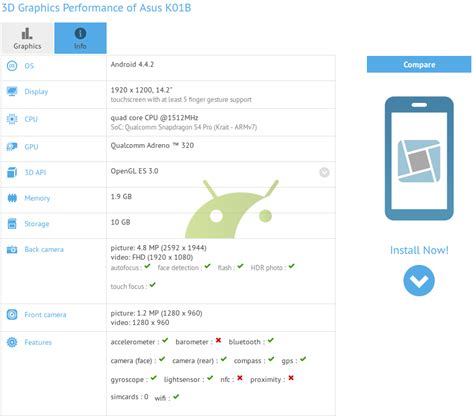The width and height of the screenshot is (474, 418).
Task: Expand the 3D API row chevron
Action: click(x=324, y=172)
